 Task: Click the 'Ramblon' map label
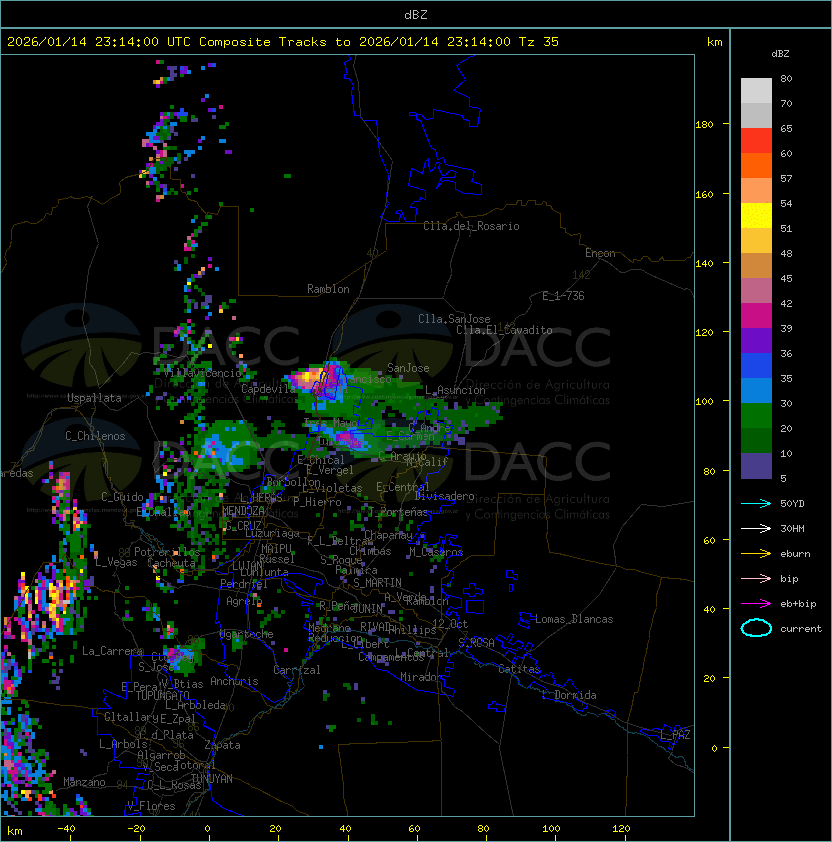(x=328, y=289)
